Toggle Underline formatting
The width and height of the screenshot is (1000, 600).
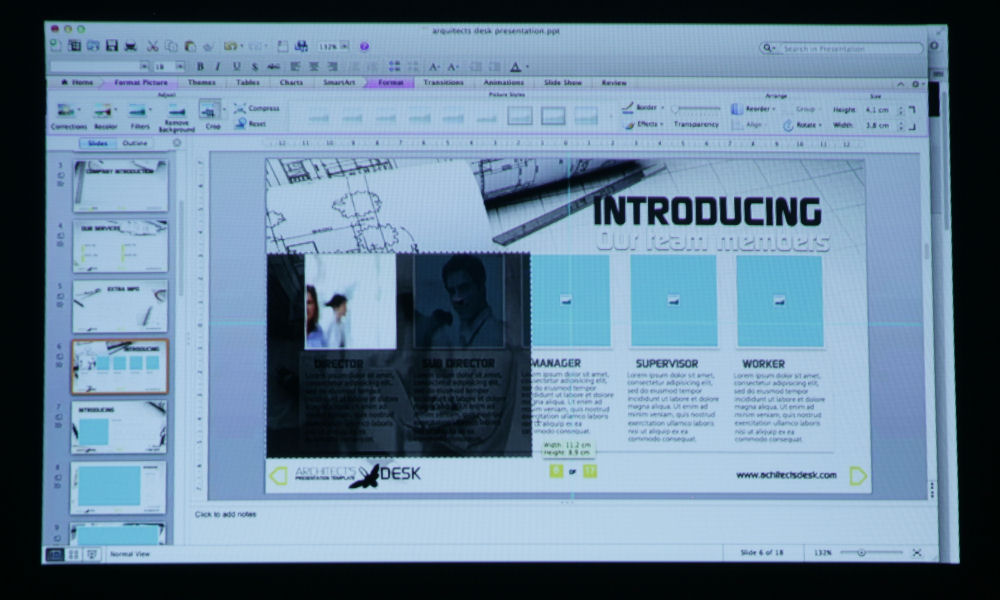[x=237, y=66]
